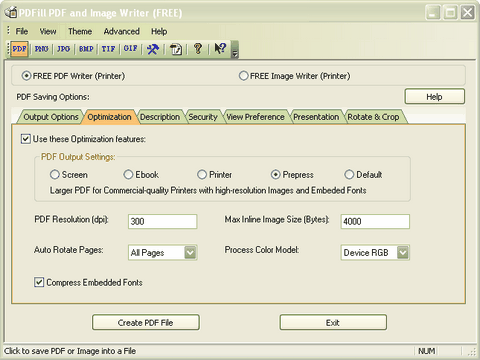This screenshot has height=360, width=480.
Task: Switch to the Security tab
Action: click(203, 117)
